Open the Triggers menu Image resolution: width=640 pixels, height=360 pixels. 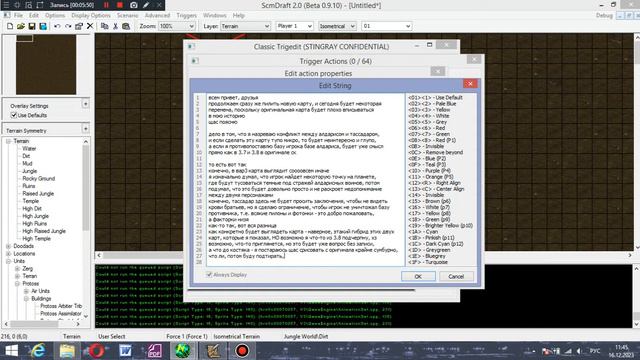click(x=187, y=16)
